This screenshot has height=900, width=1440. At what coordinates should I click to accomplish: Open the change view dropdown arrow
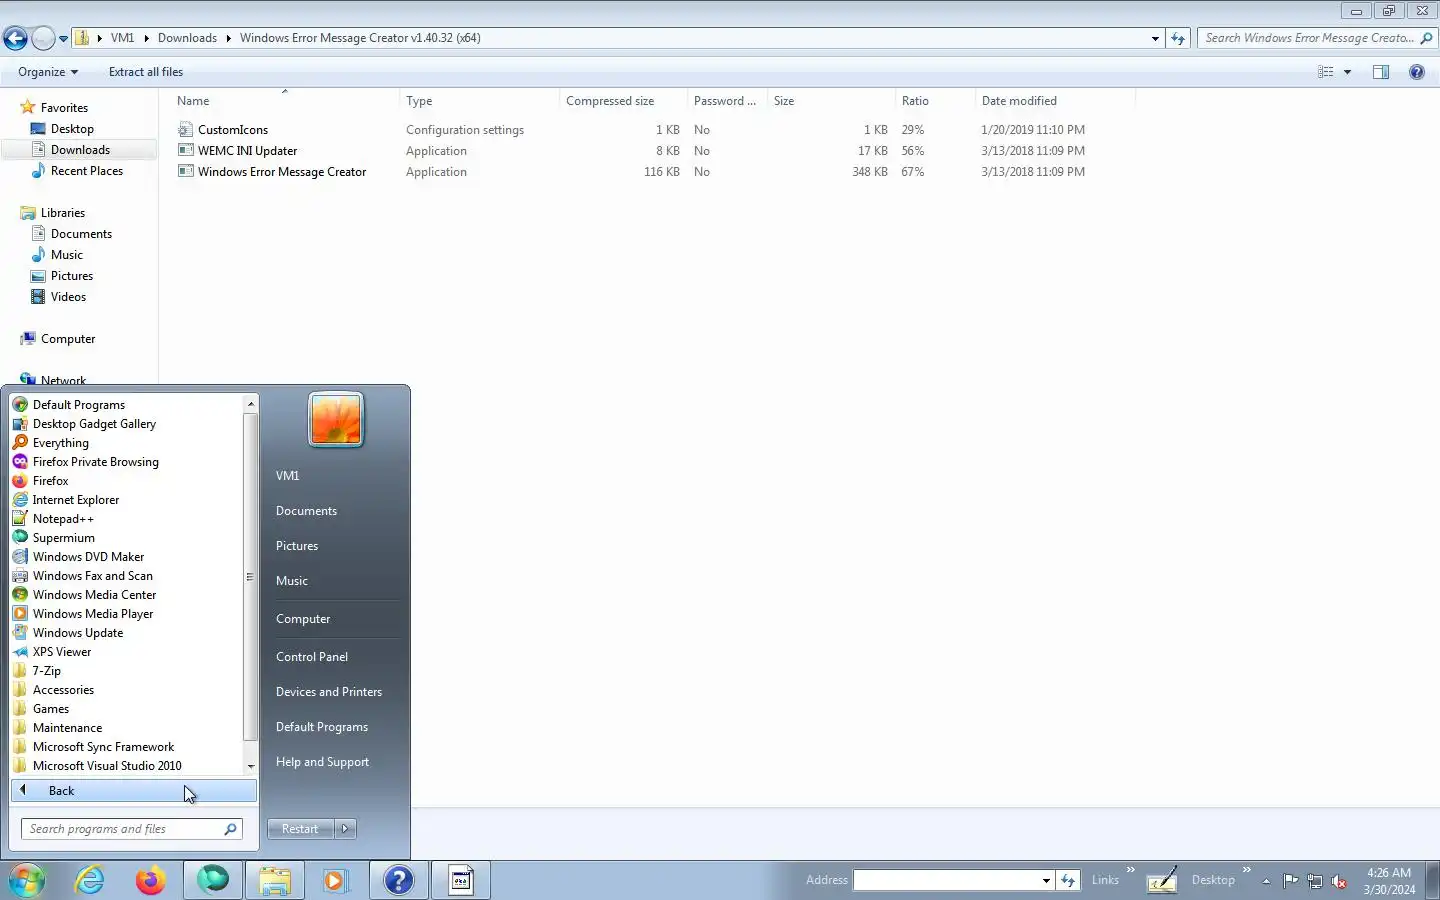tap(1347, 72)
